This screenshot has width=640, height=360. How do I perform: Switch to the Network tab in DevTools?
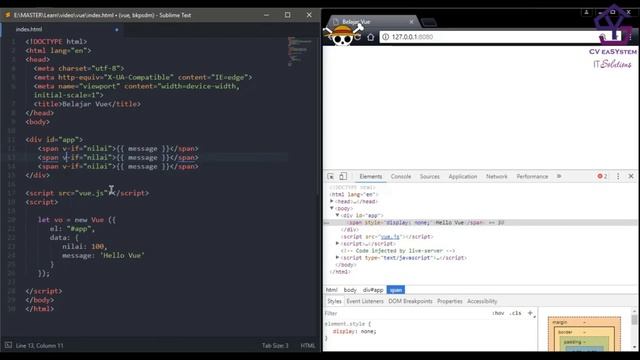pyautogui.click(x=497, y=176)
